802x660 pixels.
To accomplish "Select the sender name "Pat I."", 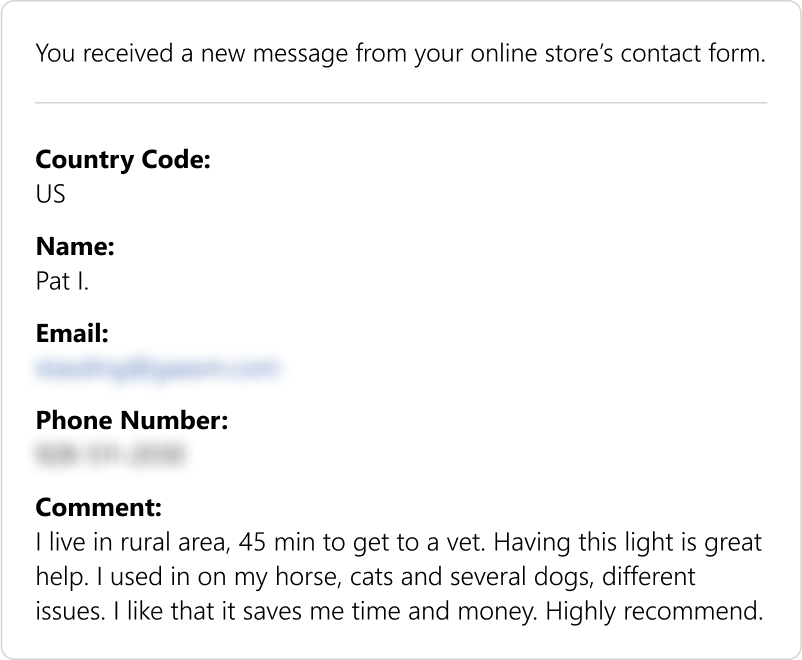I will [62, 281].
